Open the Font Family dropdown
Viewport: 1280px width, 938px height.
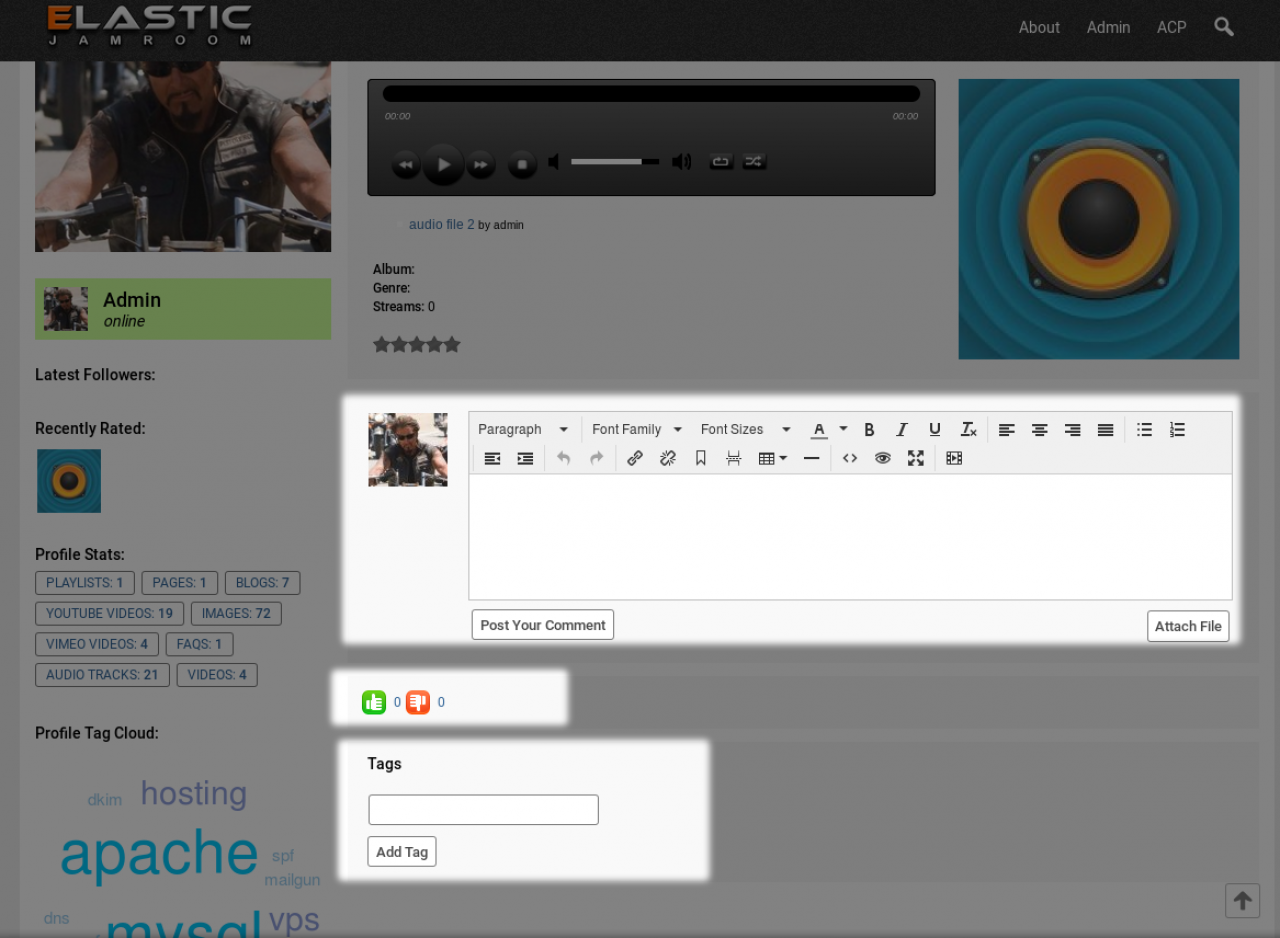point(637,430)
